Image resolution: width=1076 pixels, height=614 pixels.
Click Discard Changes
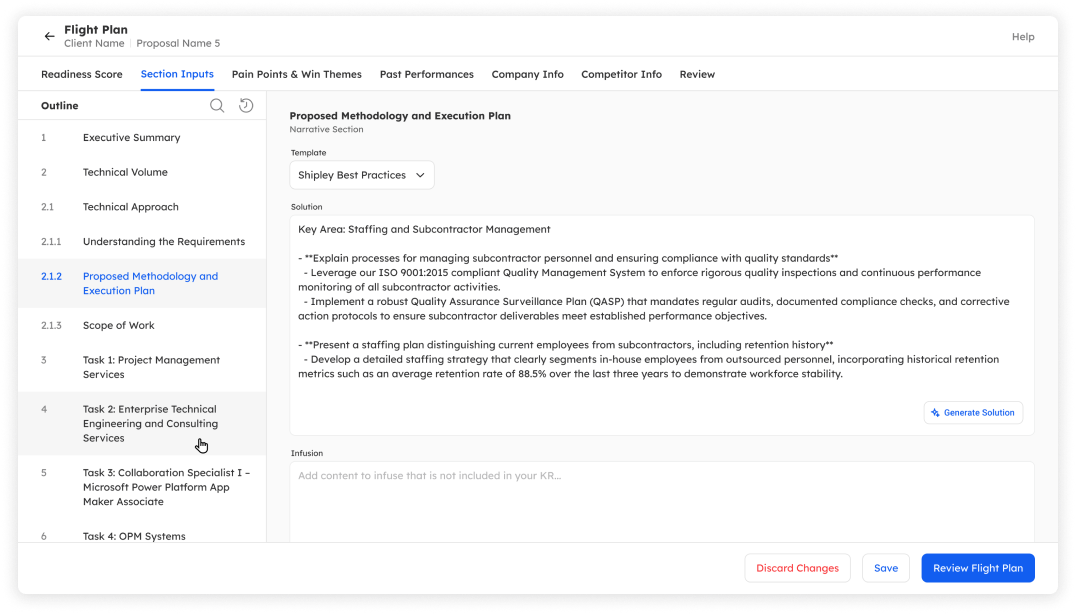[797, 568]
